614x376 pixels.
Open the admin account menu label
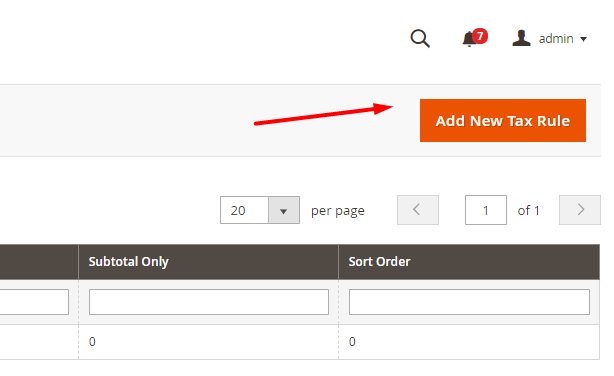pyautogui.click(x=556, y=39)
